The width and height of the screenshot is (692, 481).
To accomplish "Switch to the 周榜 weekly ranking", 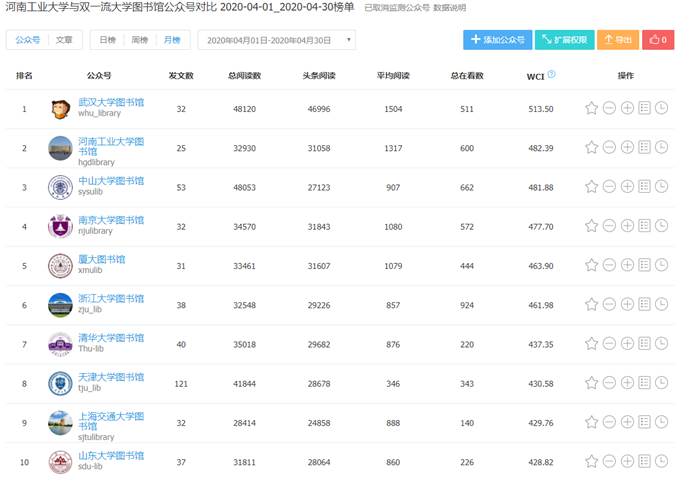I will pyautogui.click(x=140, y=40).
